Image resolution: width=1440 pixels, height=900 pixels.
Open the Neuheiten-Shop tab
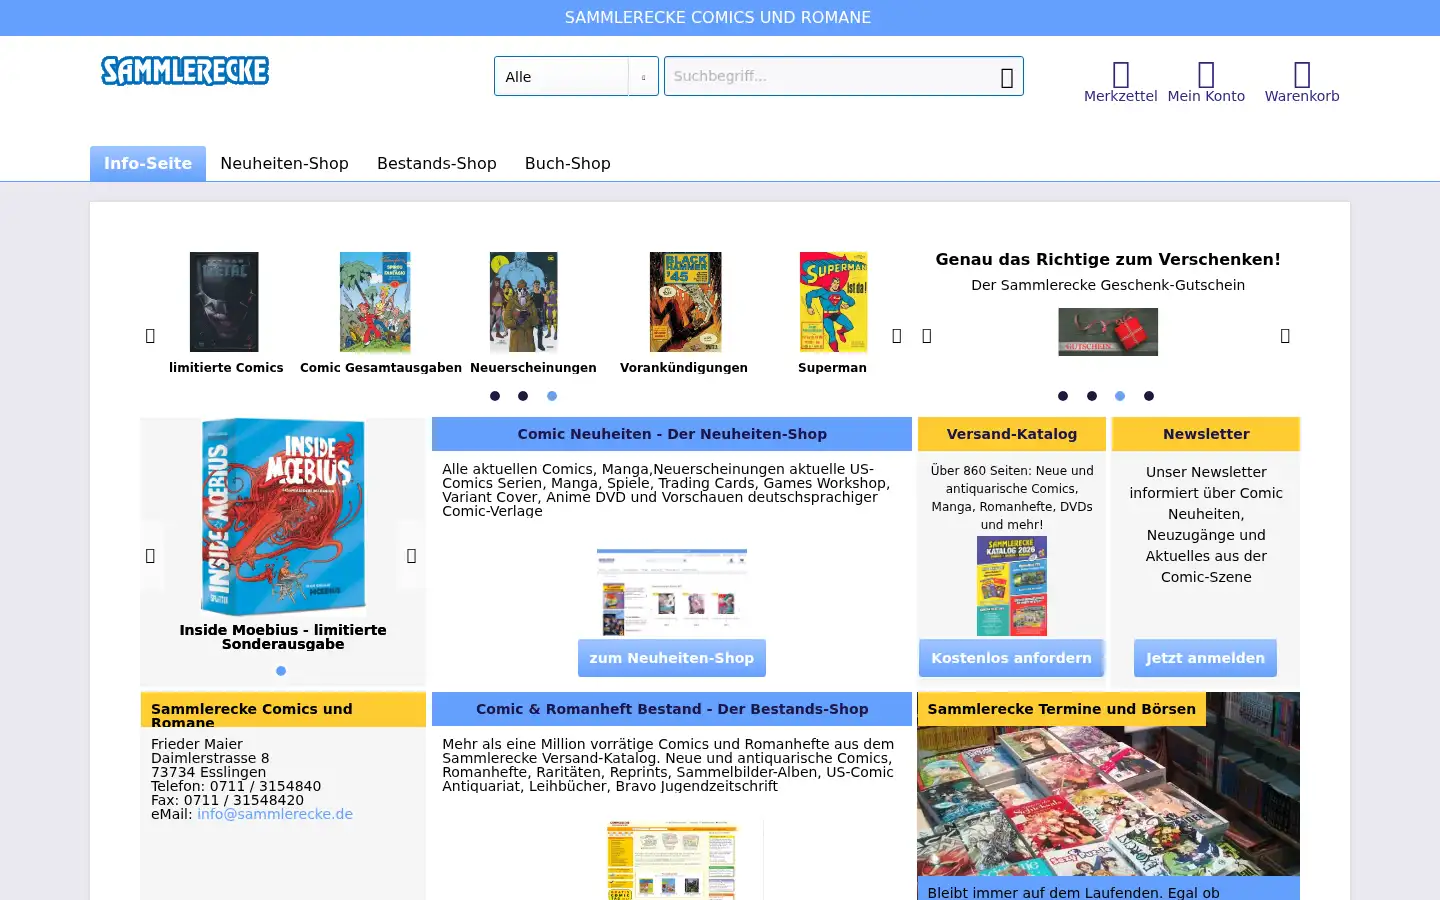click(284, 163)
